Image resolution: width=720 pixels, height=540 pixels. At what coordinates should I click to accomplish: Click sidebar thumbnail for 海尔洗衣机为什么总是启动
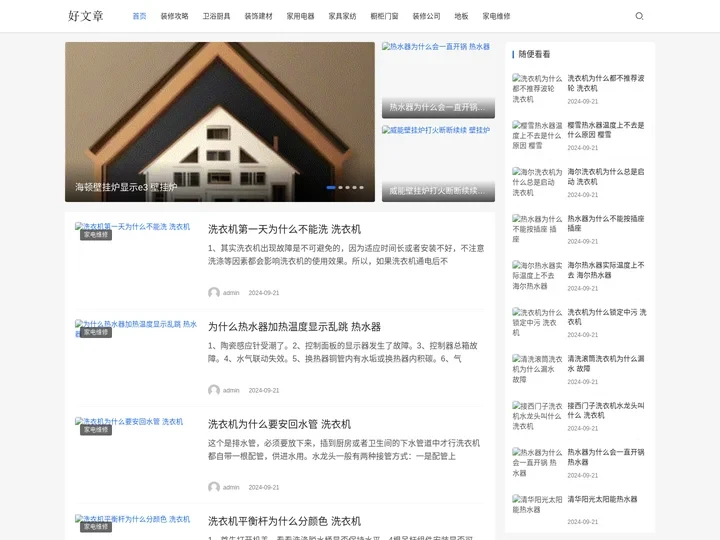537,182
